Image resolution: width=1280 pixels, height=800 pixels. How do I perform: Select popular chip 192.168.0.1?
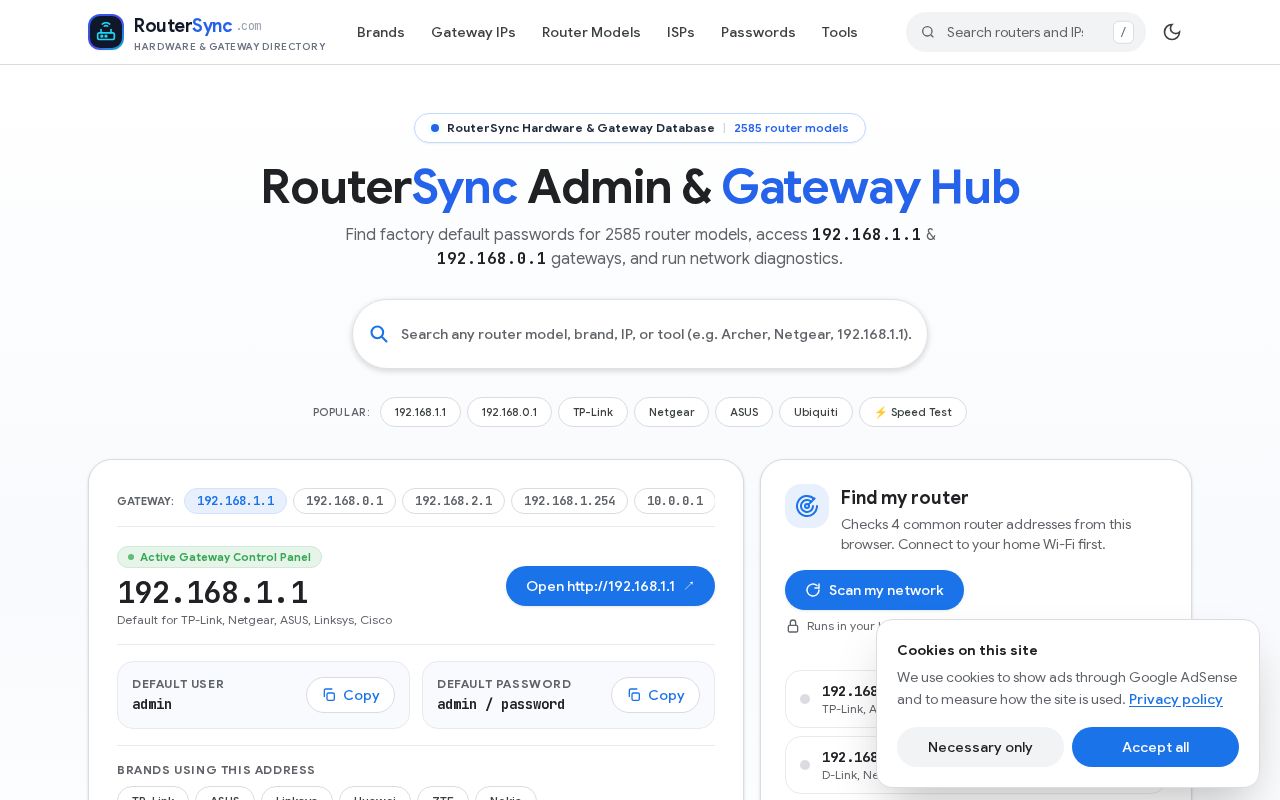click(509, 412)
